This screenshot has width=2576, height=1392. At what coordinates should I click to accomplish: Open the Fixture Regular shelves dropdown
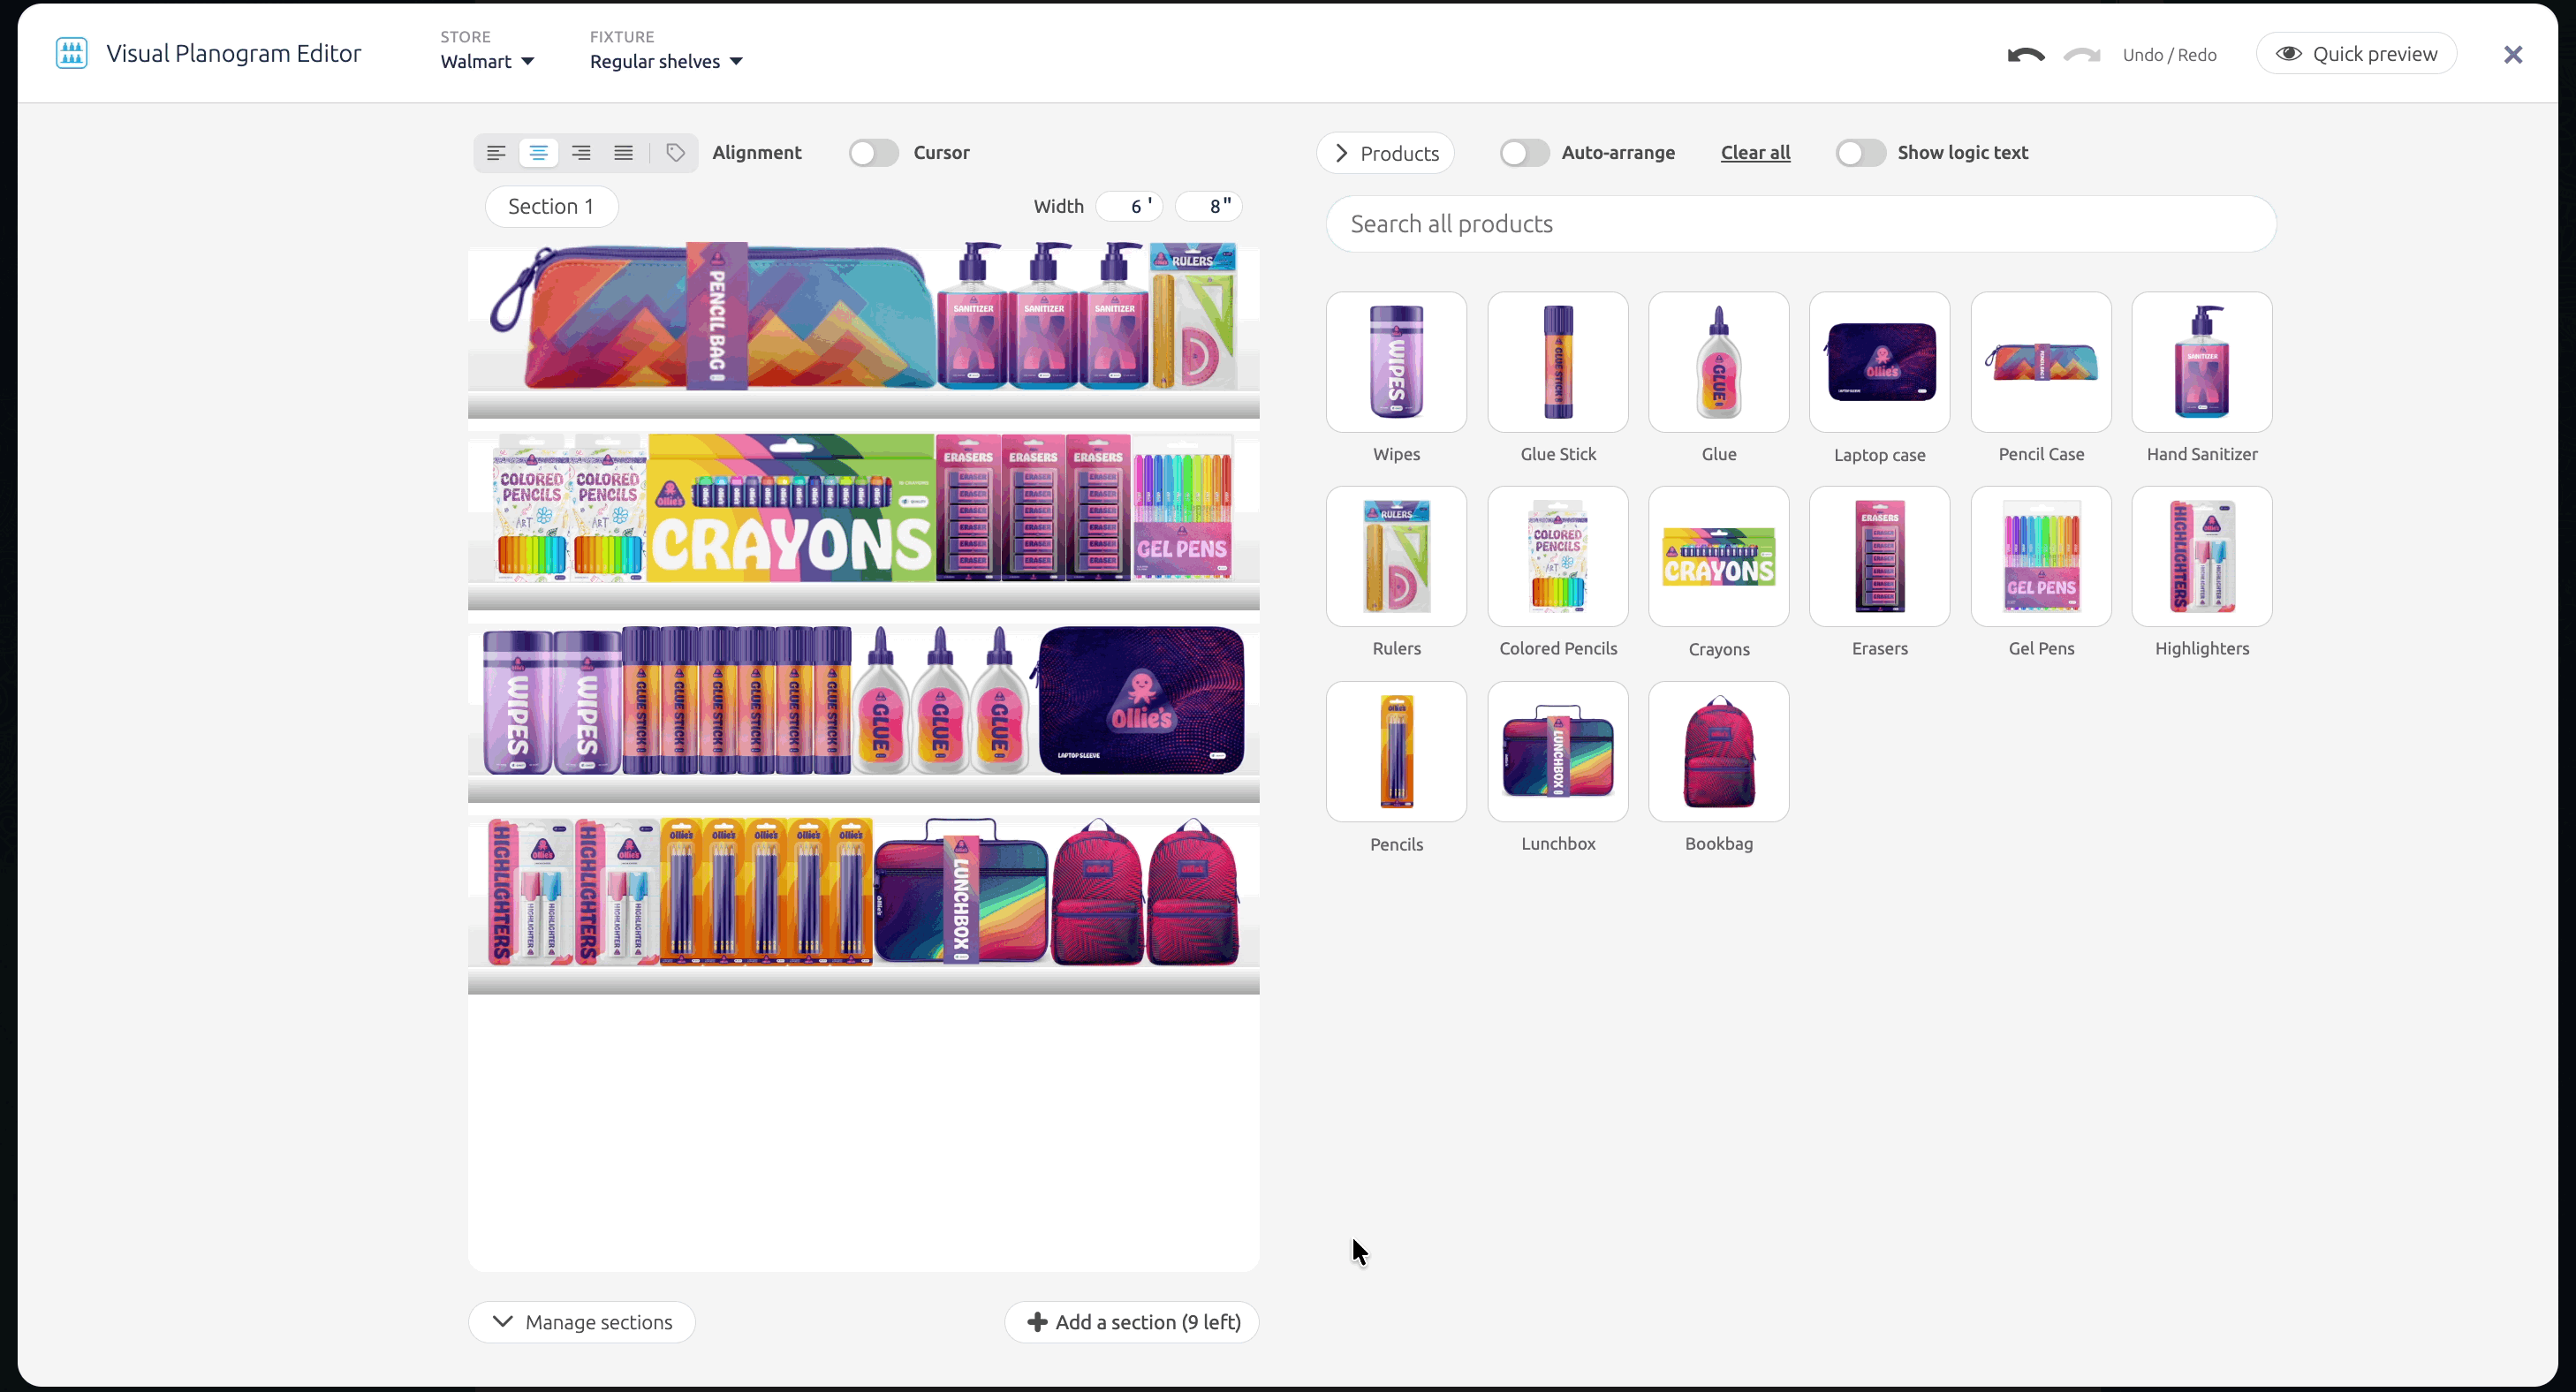(x=666, y=61)
